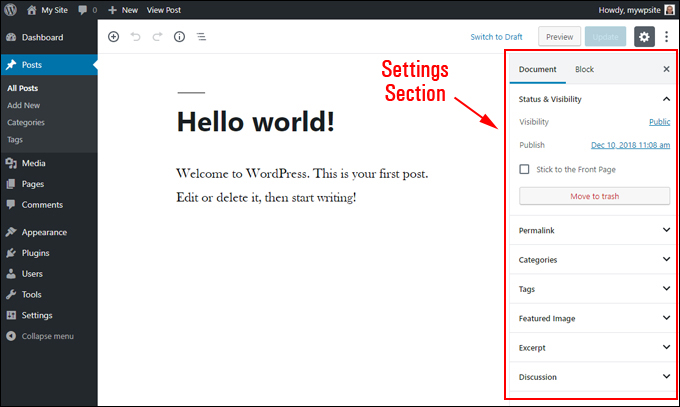Open My Site from the admin bar
680x407 pixels.
click(47, 10)
